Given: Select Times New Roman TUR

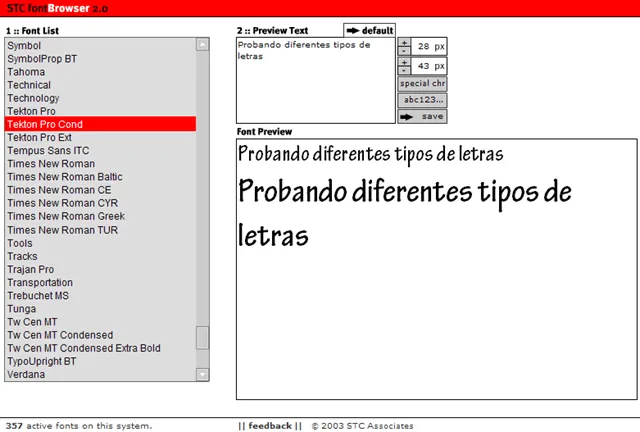Looking at the screenshot, I should pos(100,229).
